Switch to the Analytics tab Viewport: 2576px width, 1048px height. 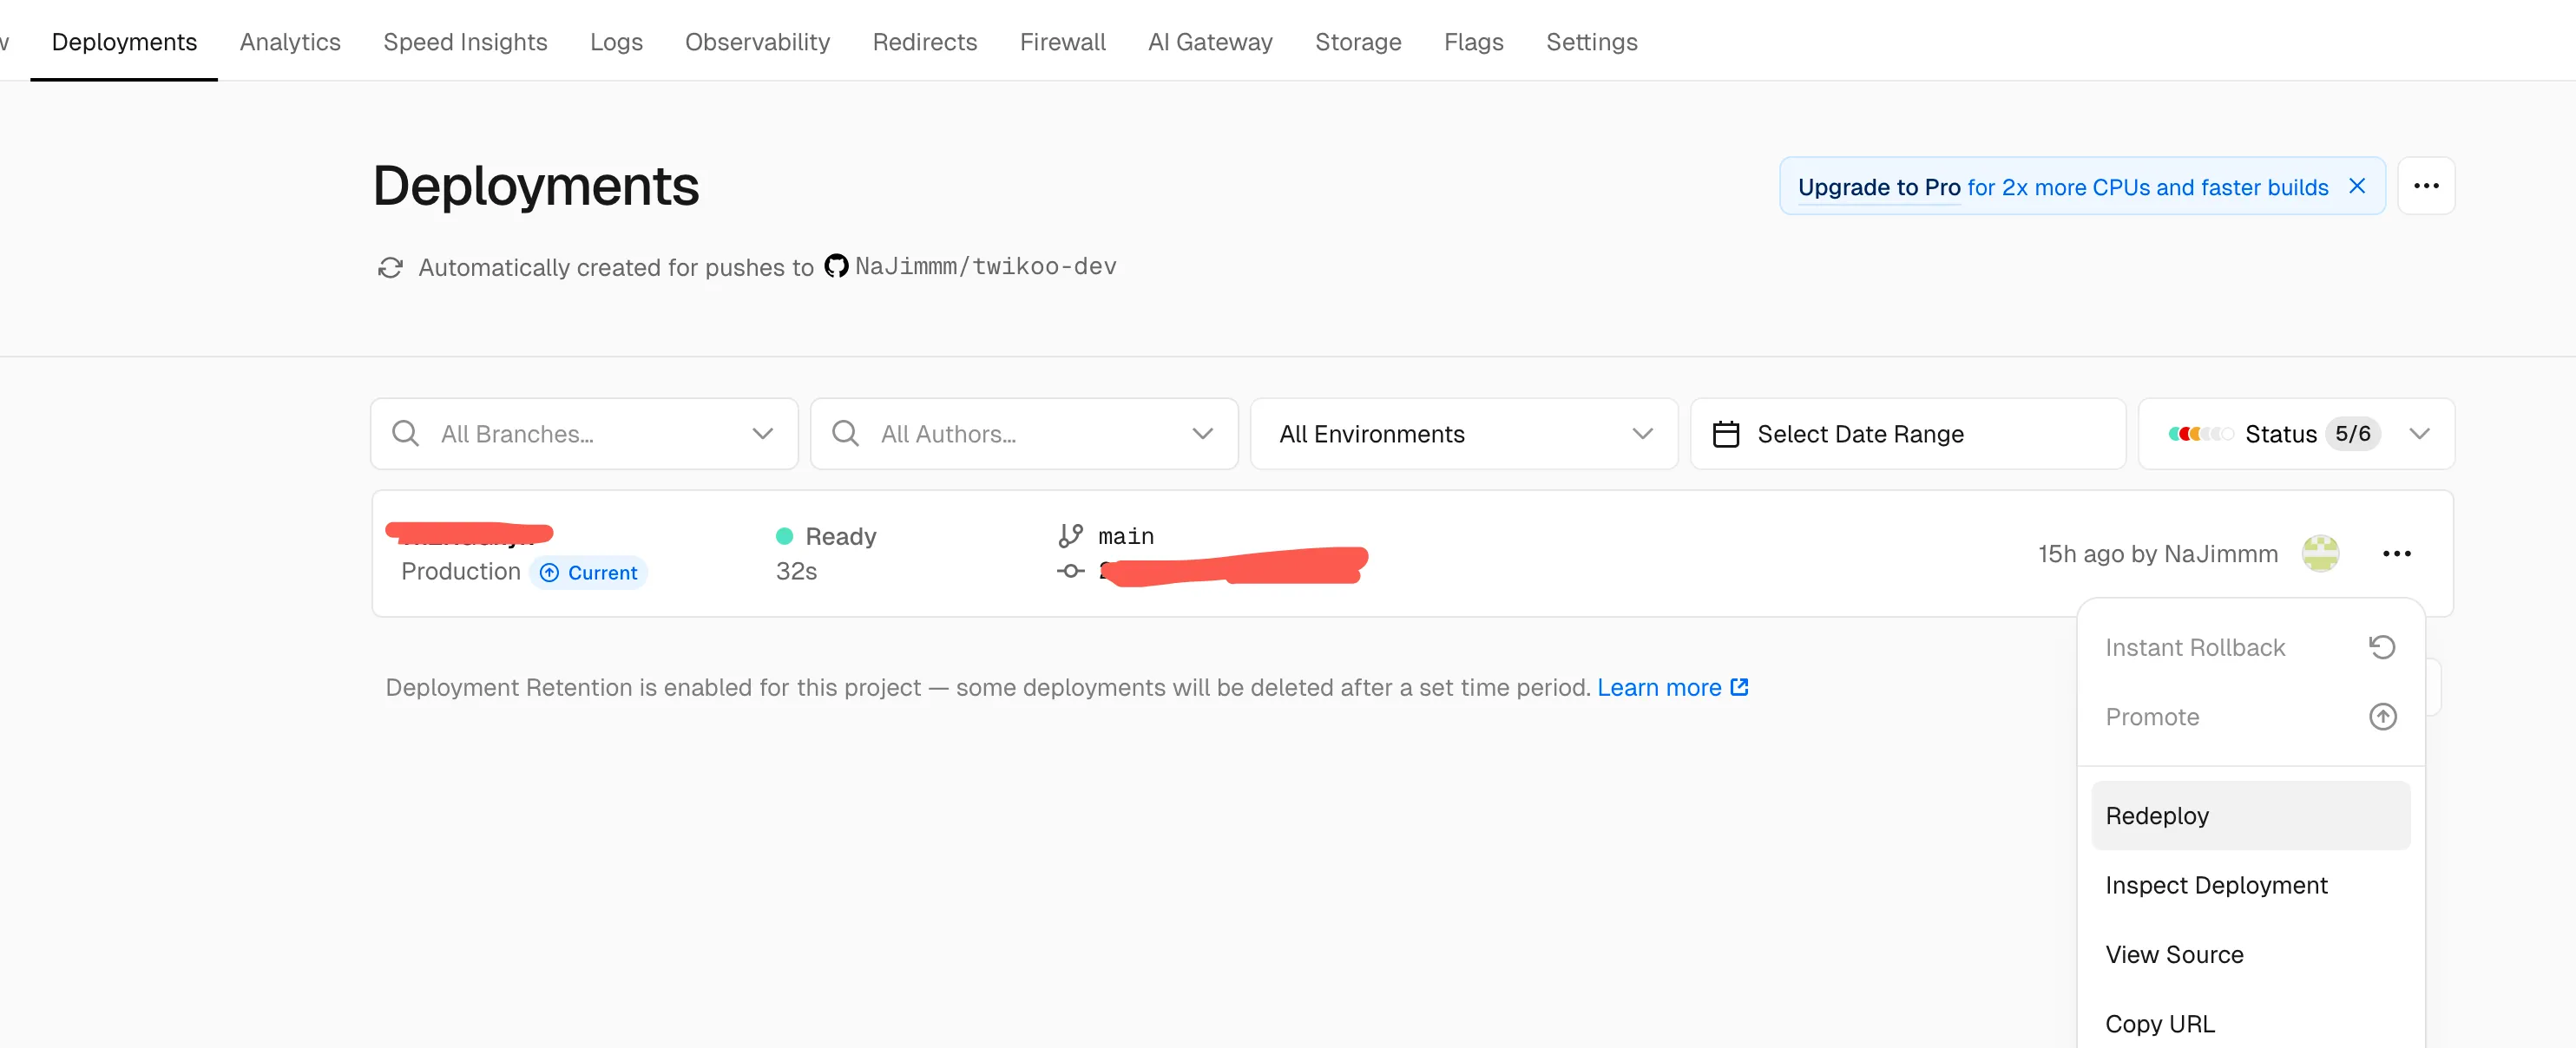pyautogui.click(x=290, y=42)
